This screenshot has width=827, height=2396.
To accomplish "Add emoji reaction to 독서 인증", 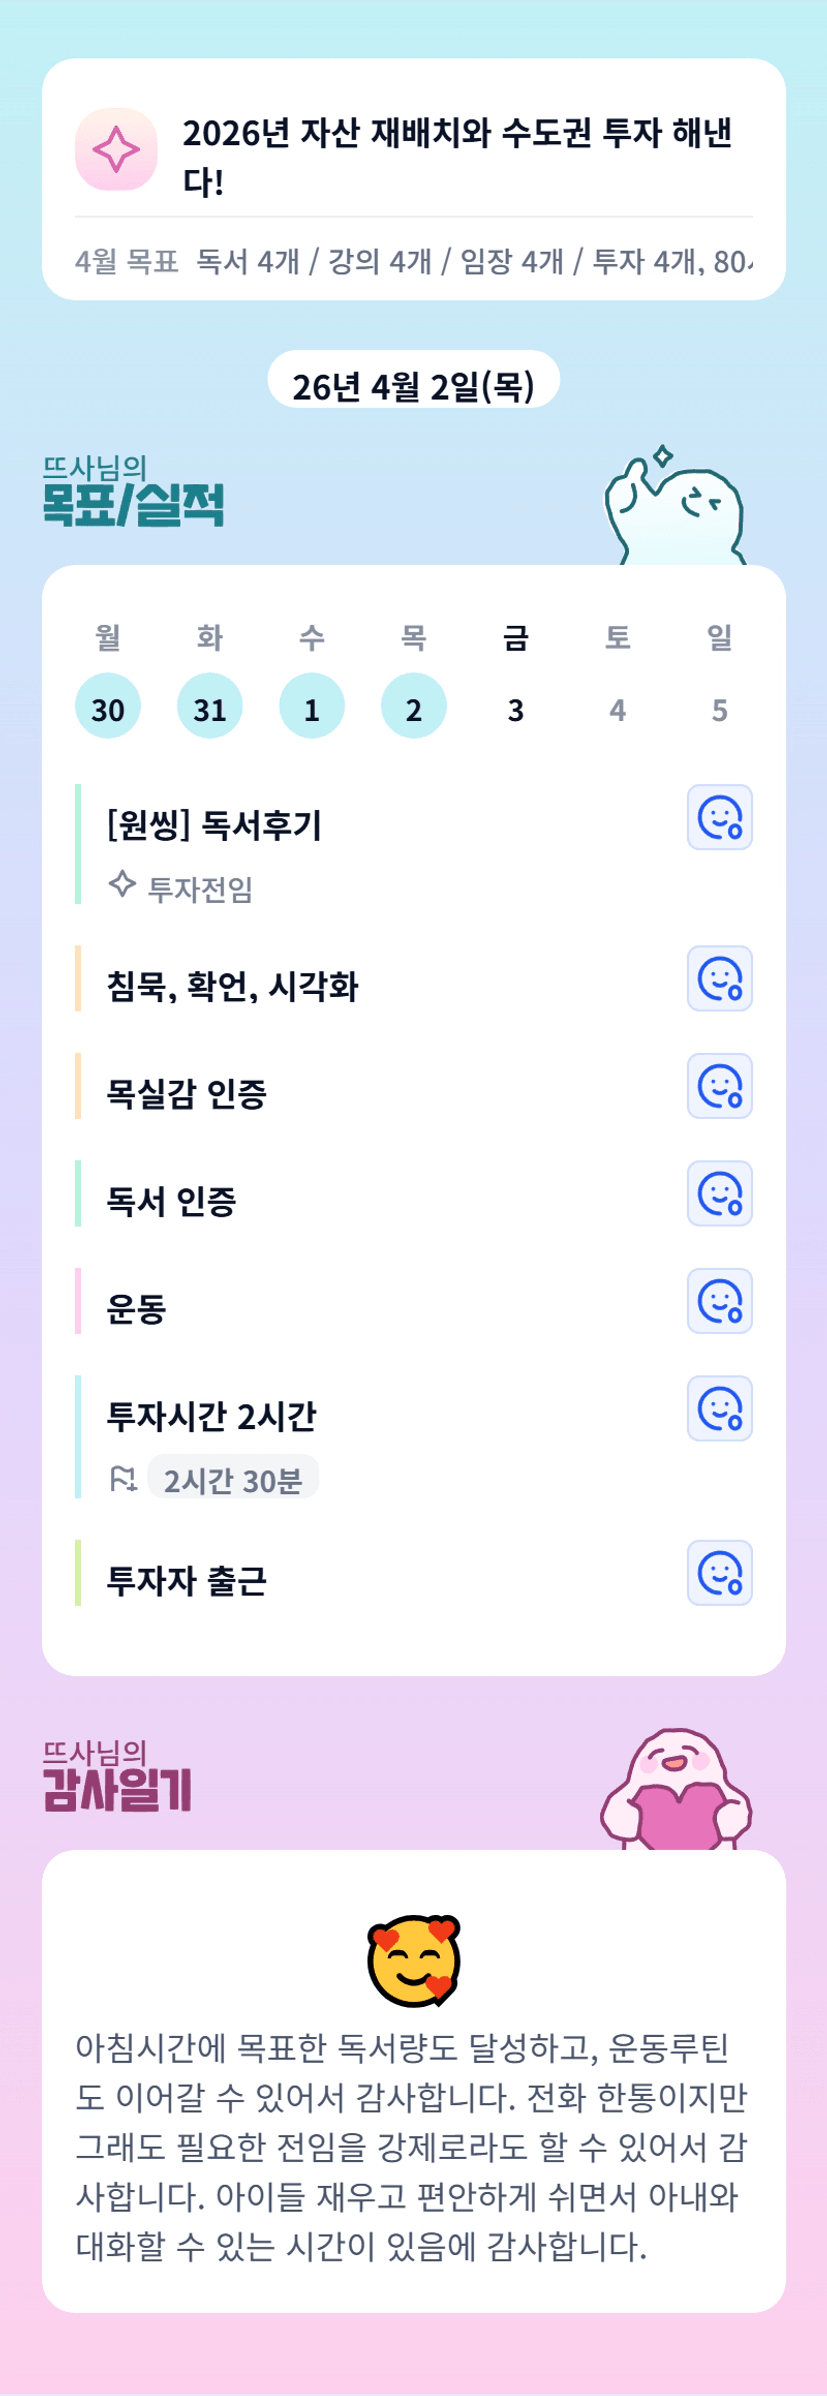I will pos(719,1193).
